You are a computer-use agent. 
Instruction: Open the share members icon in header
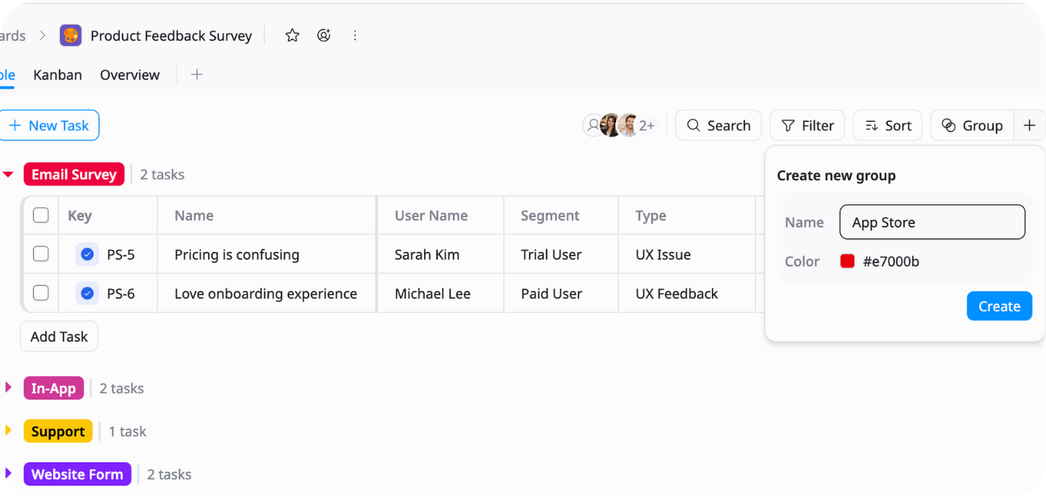(x=324, y=35)
